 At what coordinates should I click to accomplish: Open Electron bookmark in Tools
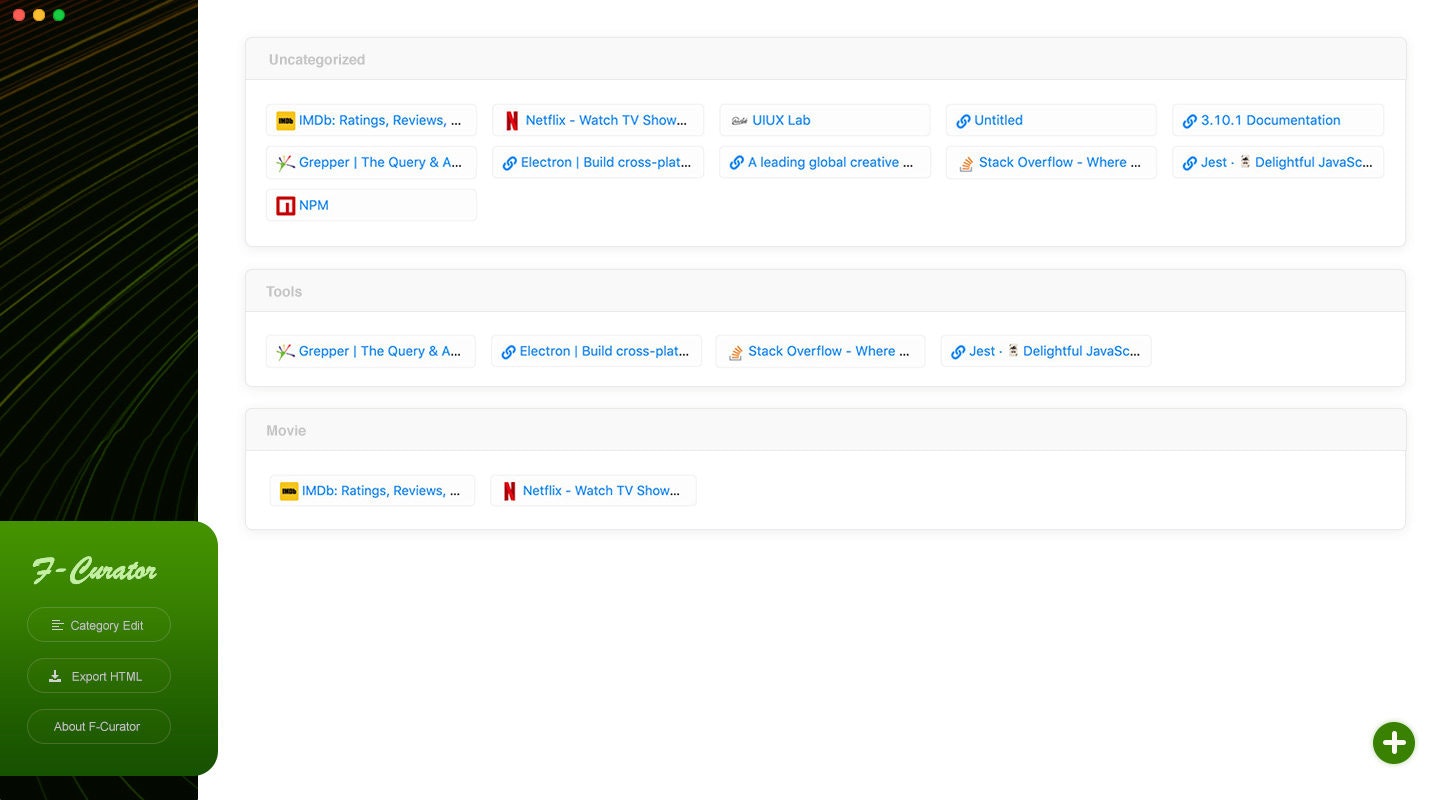click(x=596, y=351)
